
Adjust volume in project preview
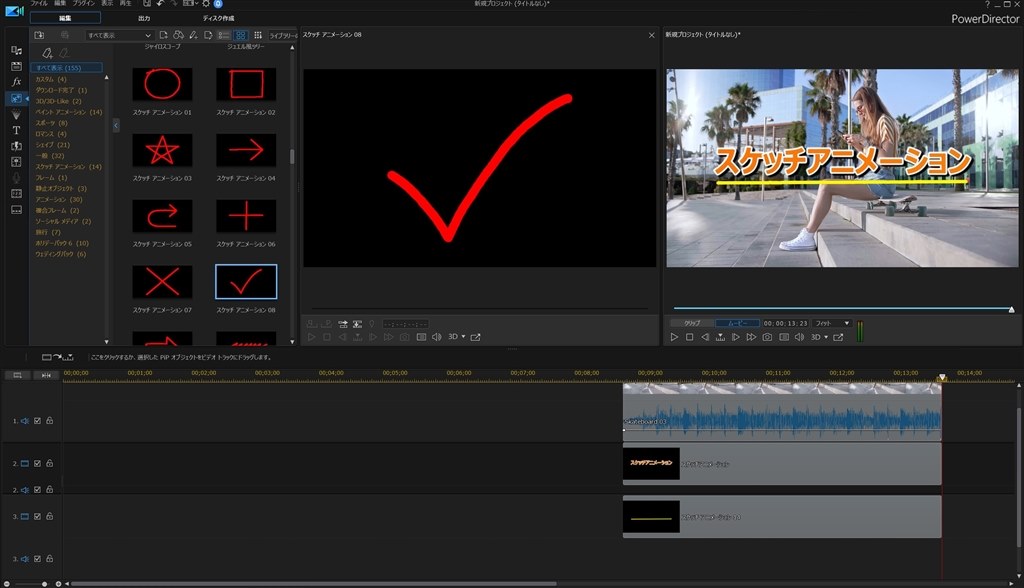pos(799,337)
